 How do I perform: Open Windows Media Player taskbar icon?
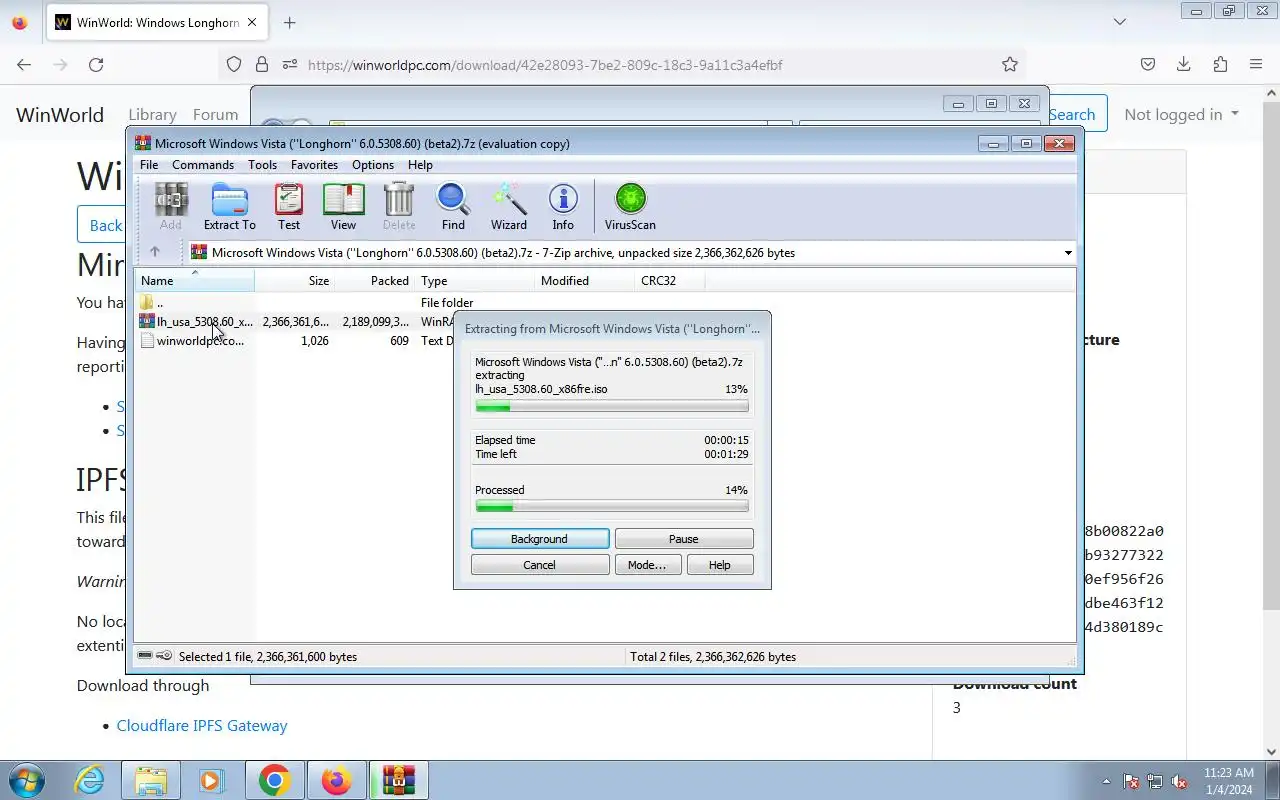[x=211, y=780]
